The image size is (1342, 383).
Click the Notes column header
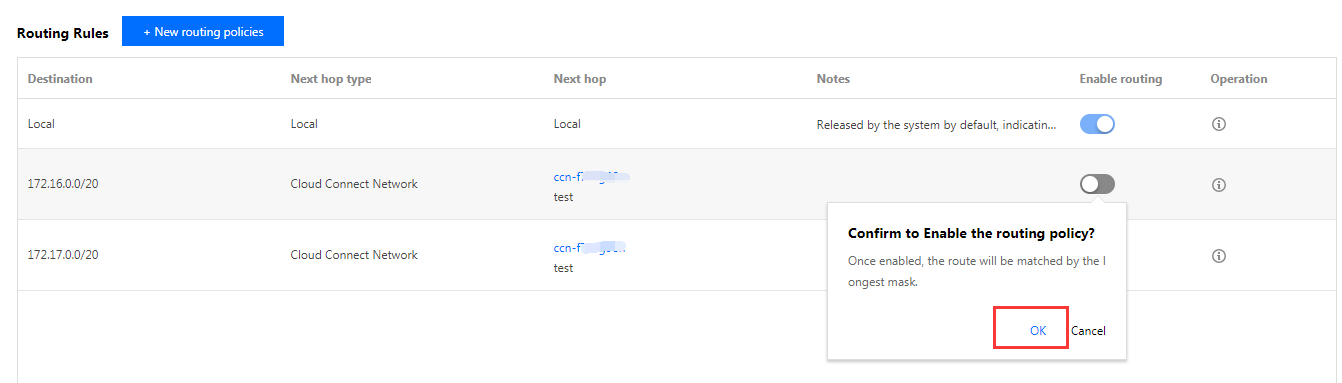click(x=833, y=79)
